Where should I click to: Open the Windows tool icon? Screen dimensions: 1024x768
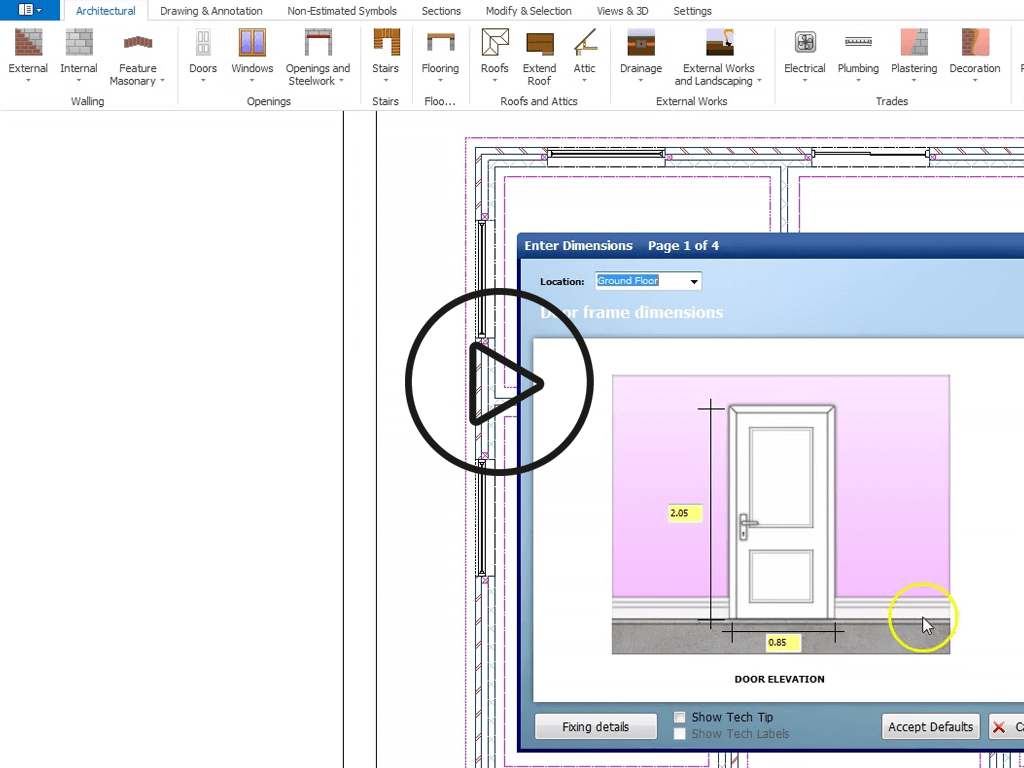(x=252, y=43)
